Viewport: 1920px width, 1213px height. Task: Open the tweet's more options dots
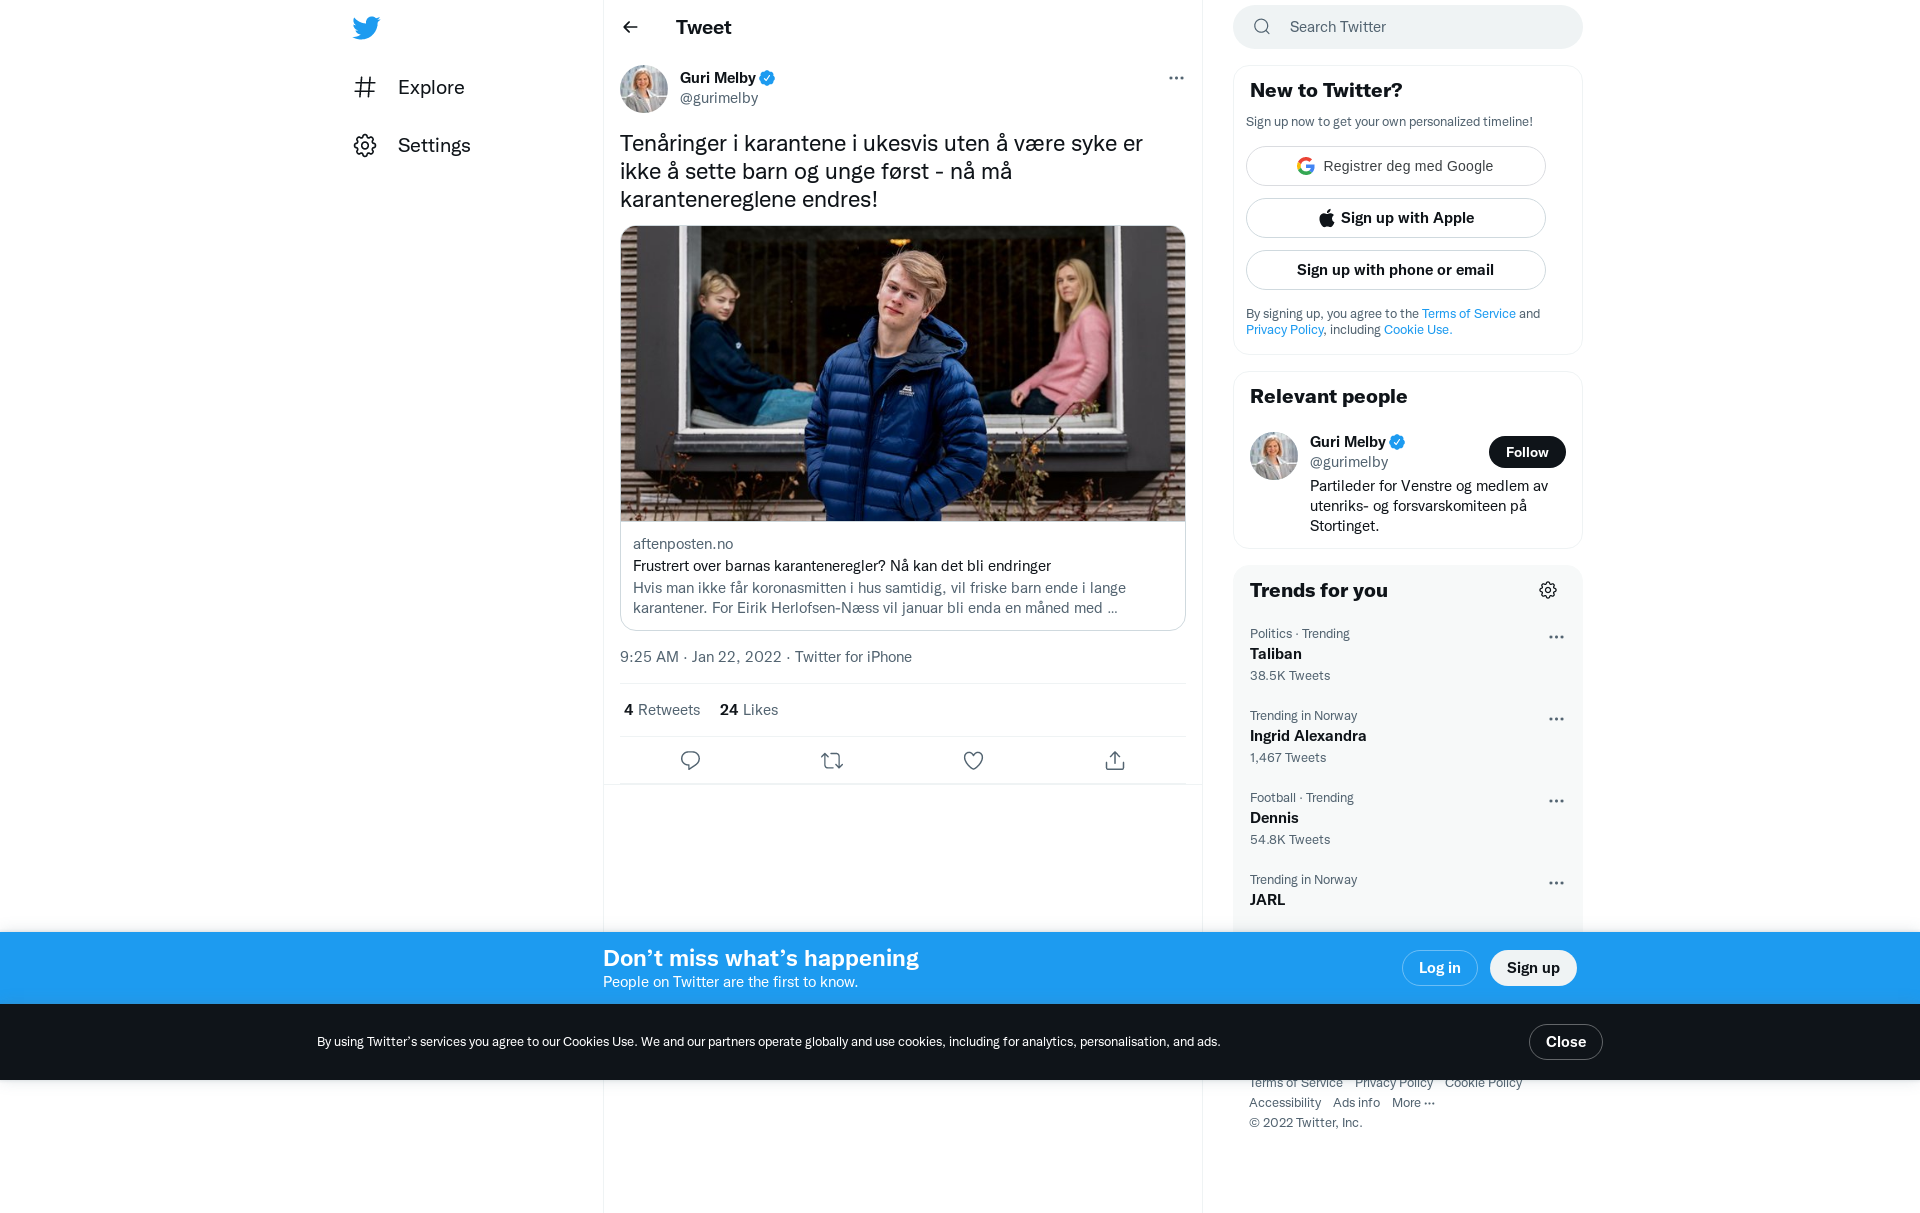pyautogui.click(x=1176, y=78)
